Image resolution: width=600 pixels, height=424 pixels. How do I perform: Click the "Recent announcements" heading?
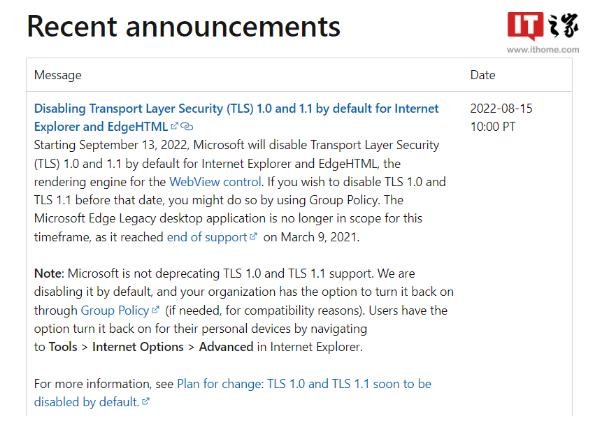[183, 26]
